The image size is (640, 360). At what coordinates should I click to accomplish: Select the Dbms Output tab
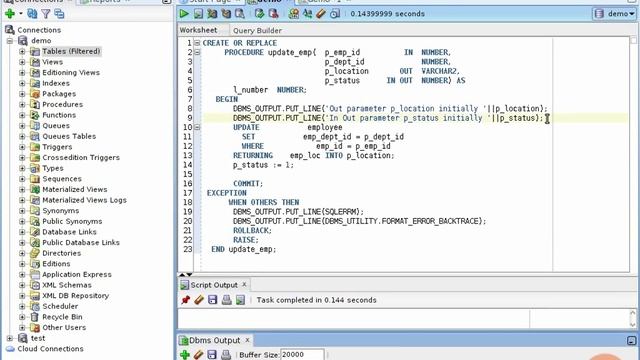[215, 340]
